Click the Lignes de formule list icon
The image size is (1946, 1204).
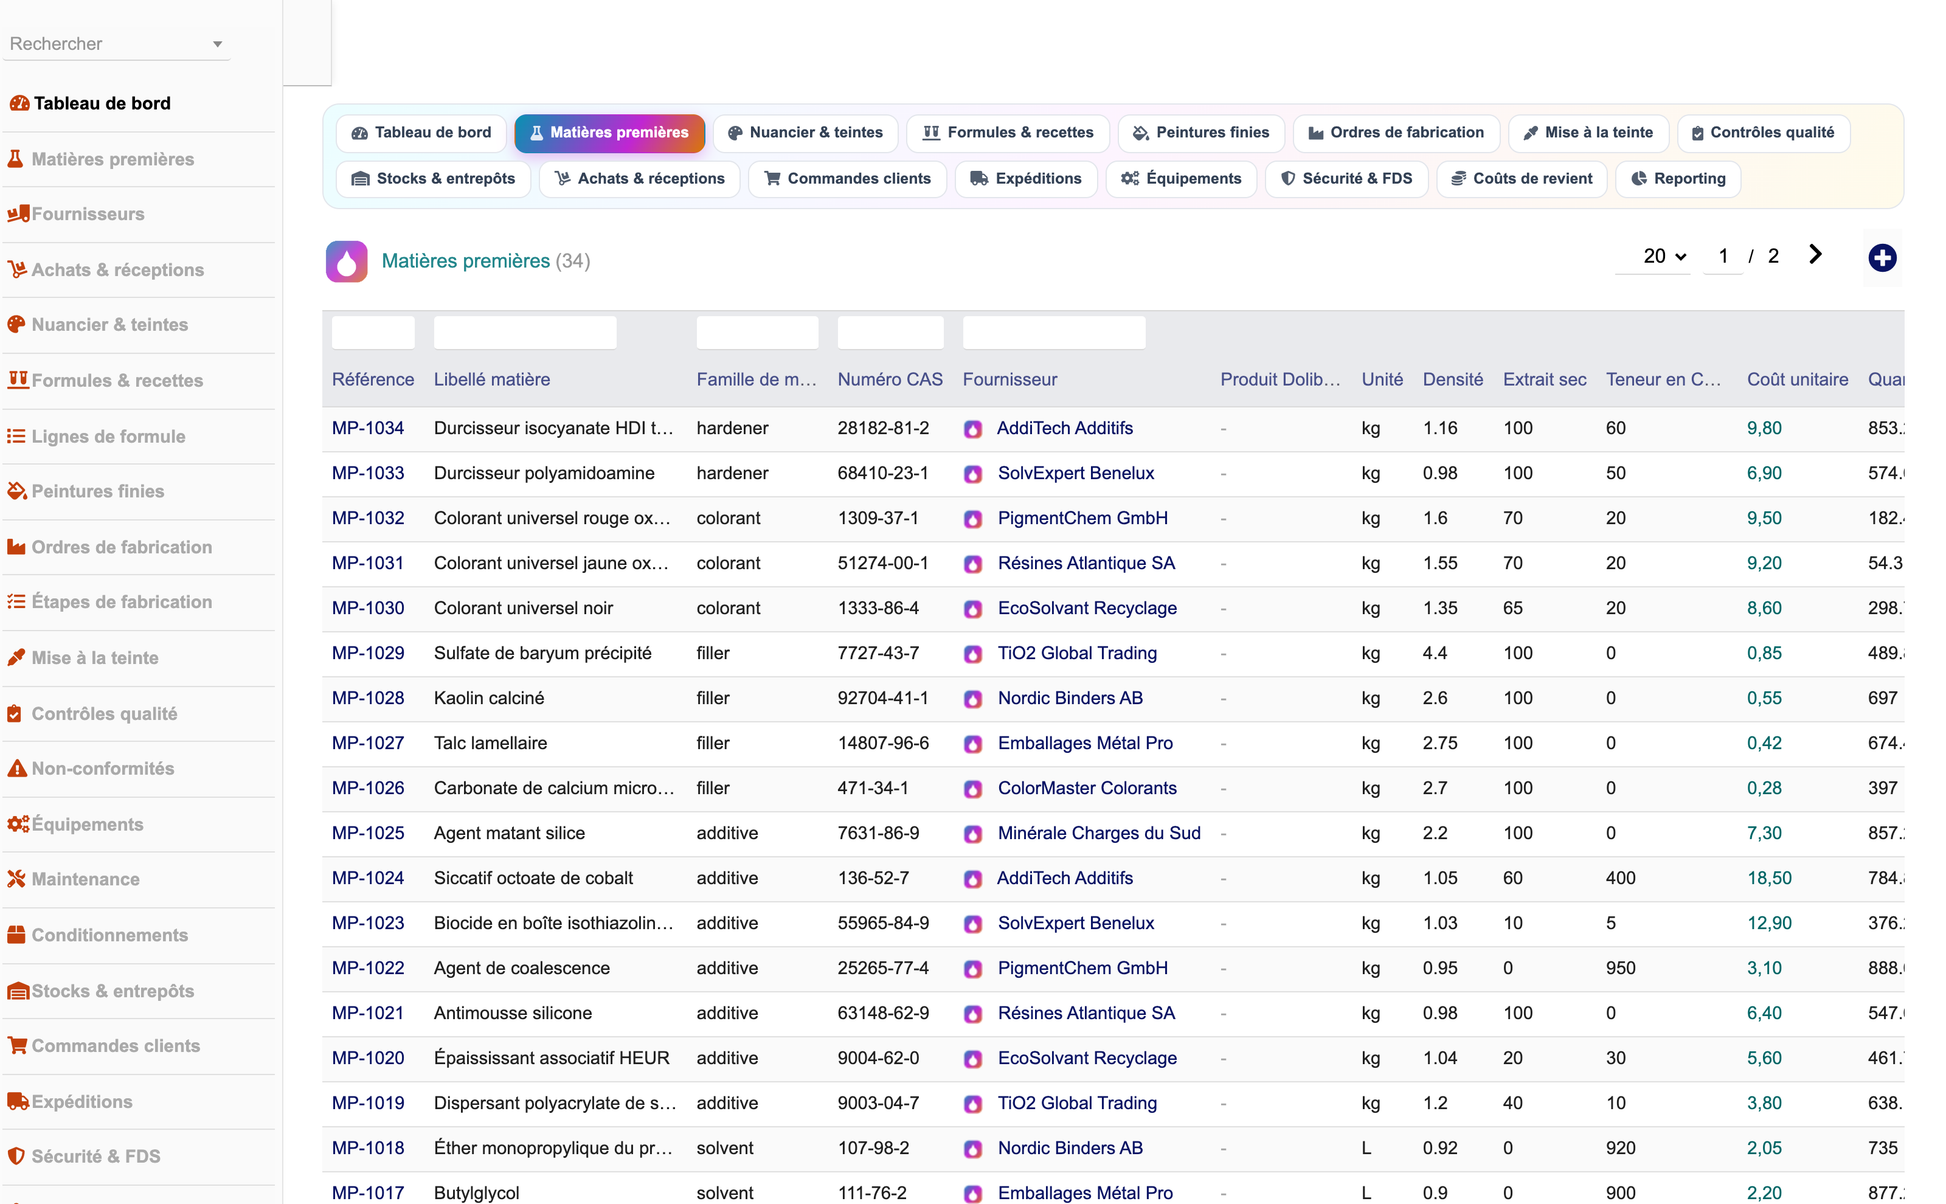point(17,436)
